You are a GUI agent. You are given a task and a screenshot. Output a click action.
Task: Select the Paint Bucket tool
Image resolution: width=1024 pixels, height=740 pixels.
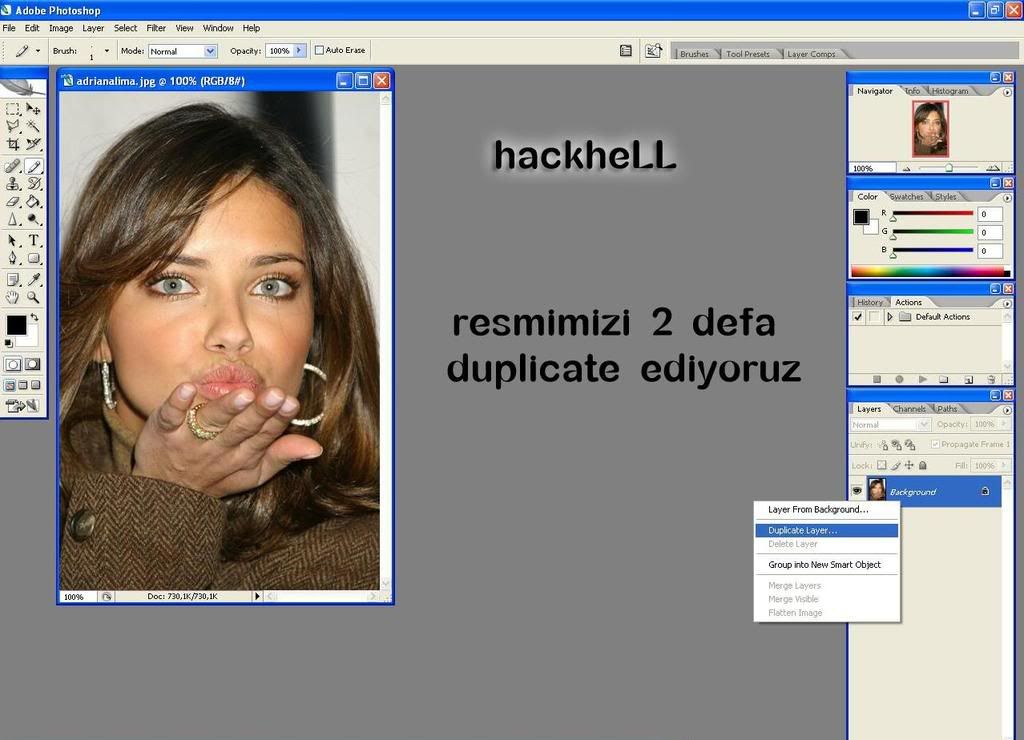pos(33,202)
